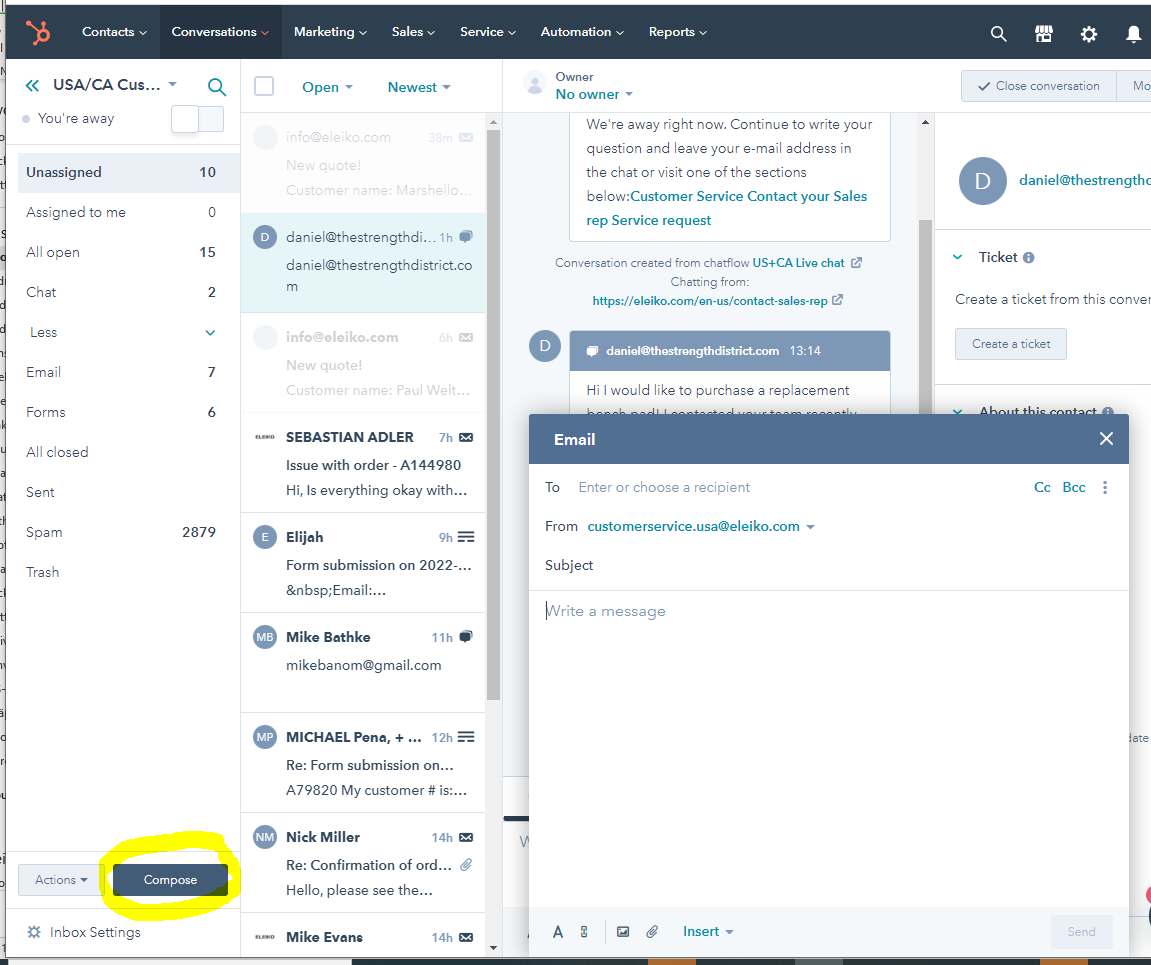This screenshot has width=1151, height=965.
Task: Collapse sidebar with double-chevron icon
Action: 33,86
